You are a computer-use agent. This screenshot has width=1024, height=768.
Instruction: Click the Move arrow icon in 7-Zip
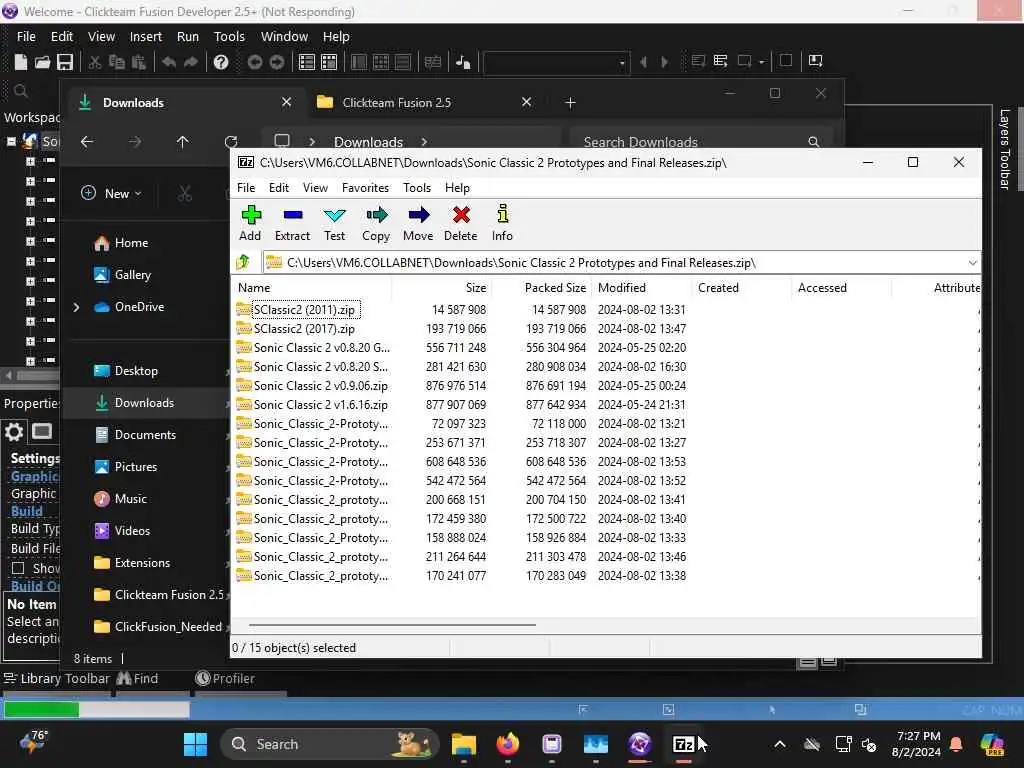tap(418, 223)
